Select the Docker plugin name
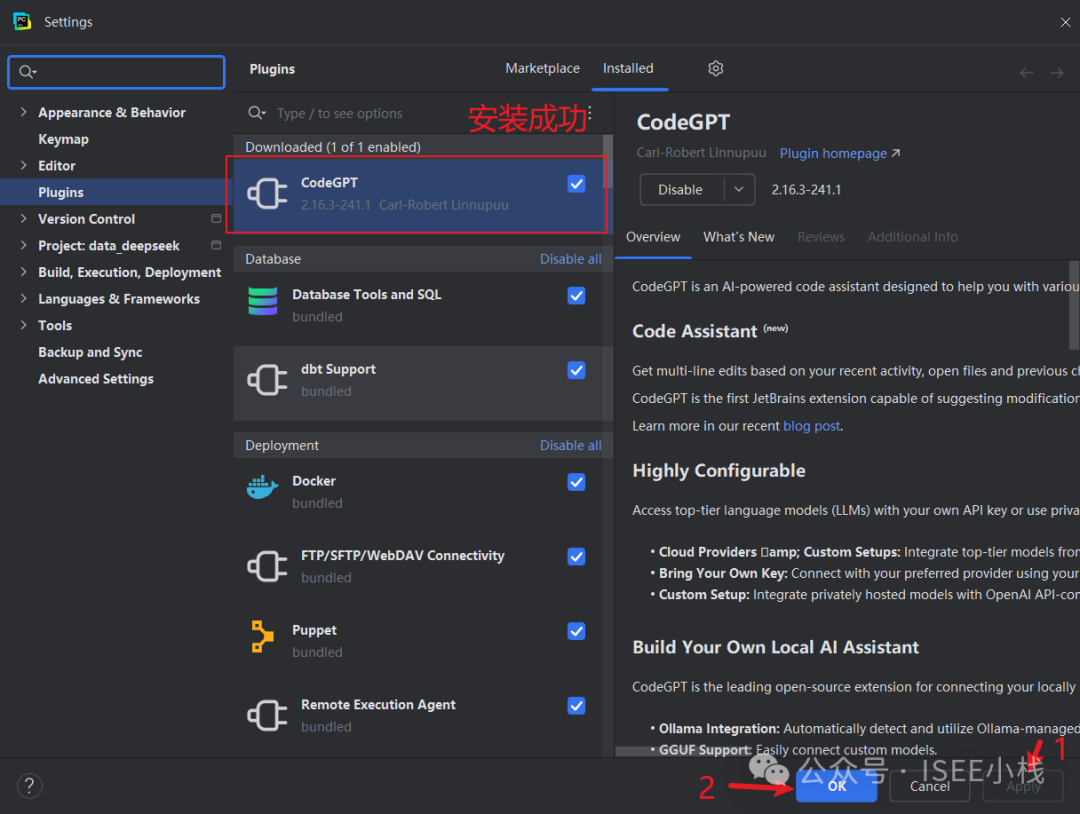Screen dimensions: 1080x814 [x=314, y=481]
